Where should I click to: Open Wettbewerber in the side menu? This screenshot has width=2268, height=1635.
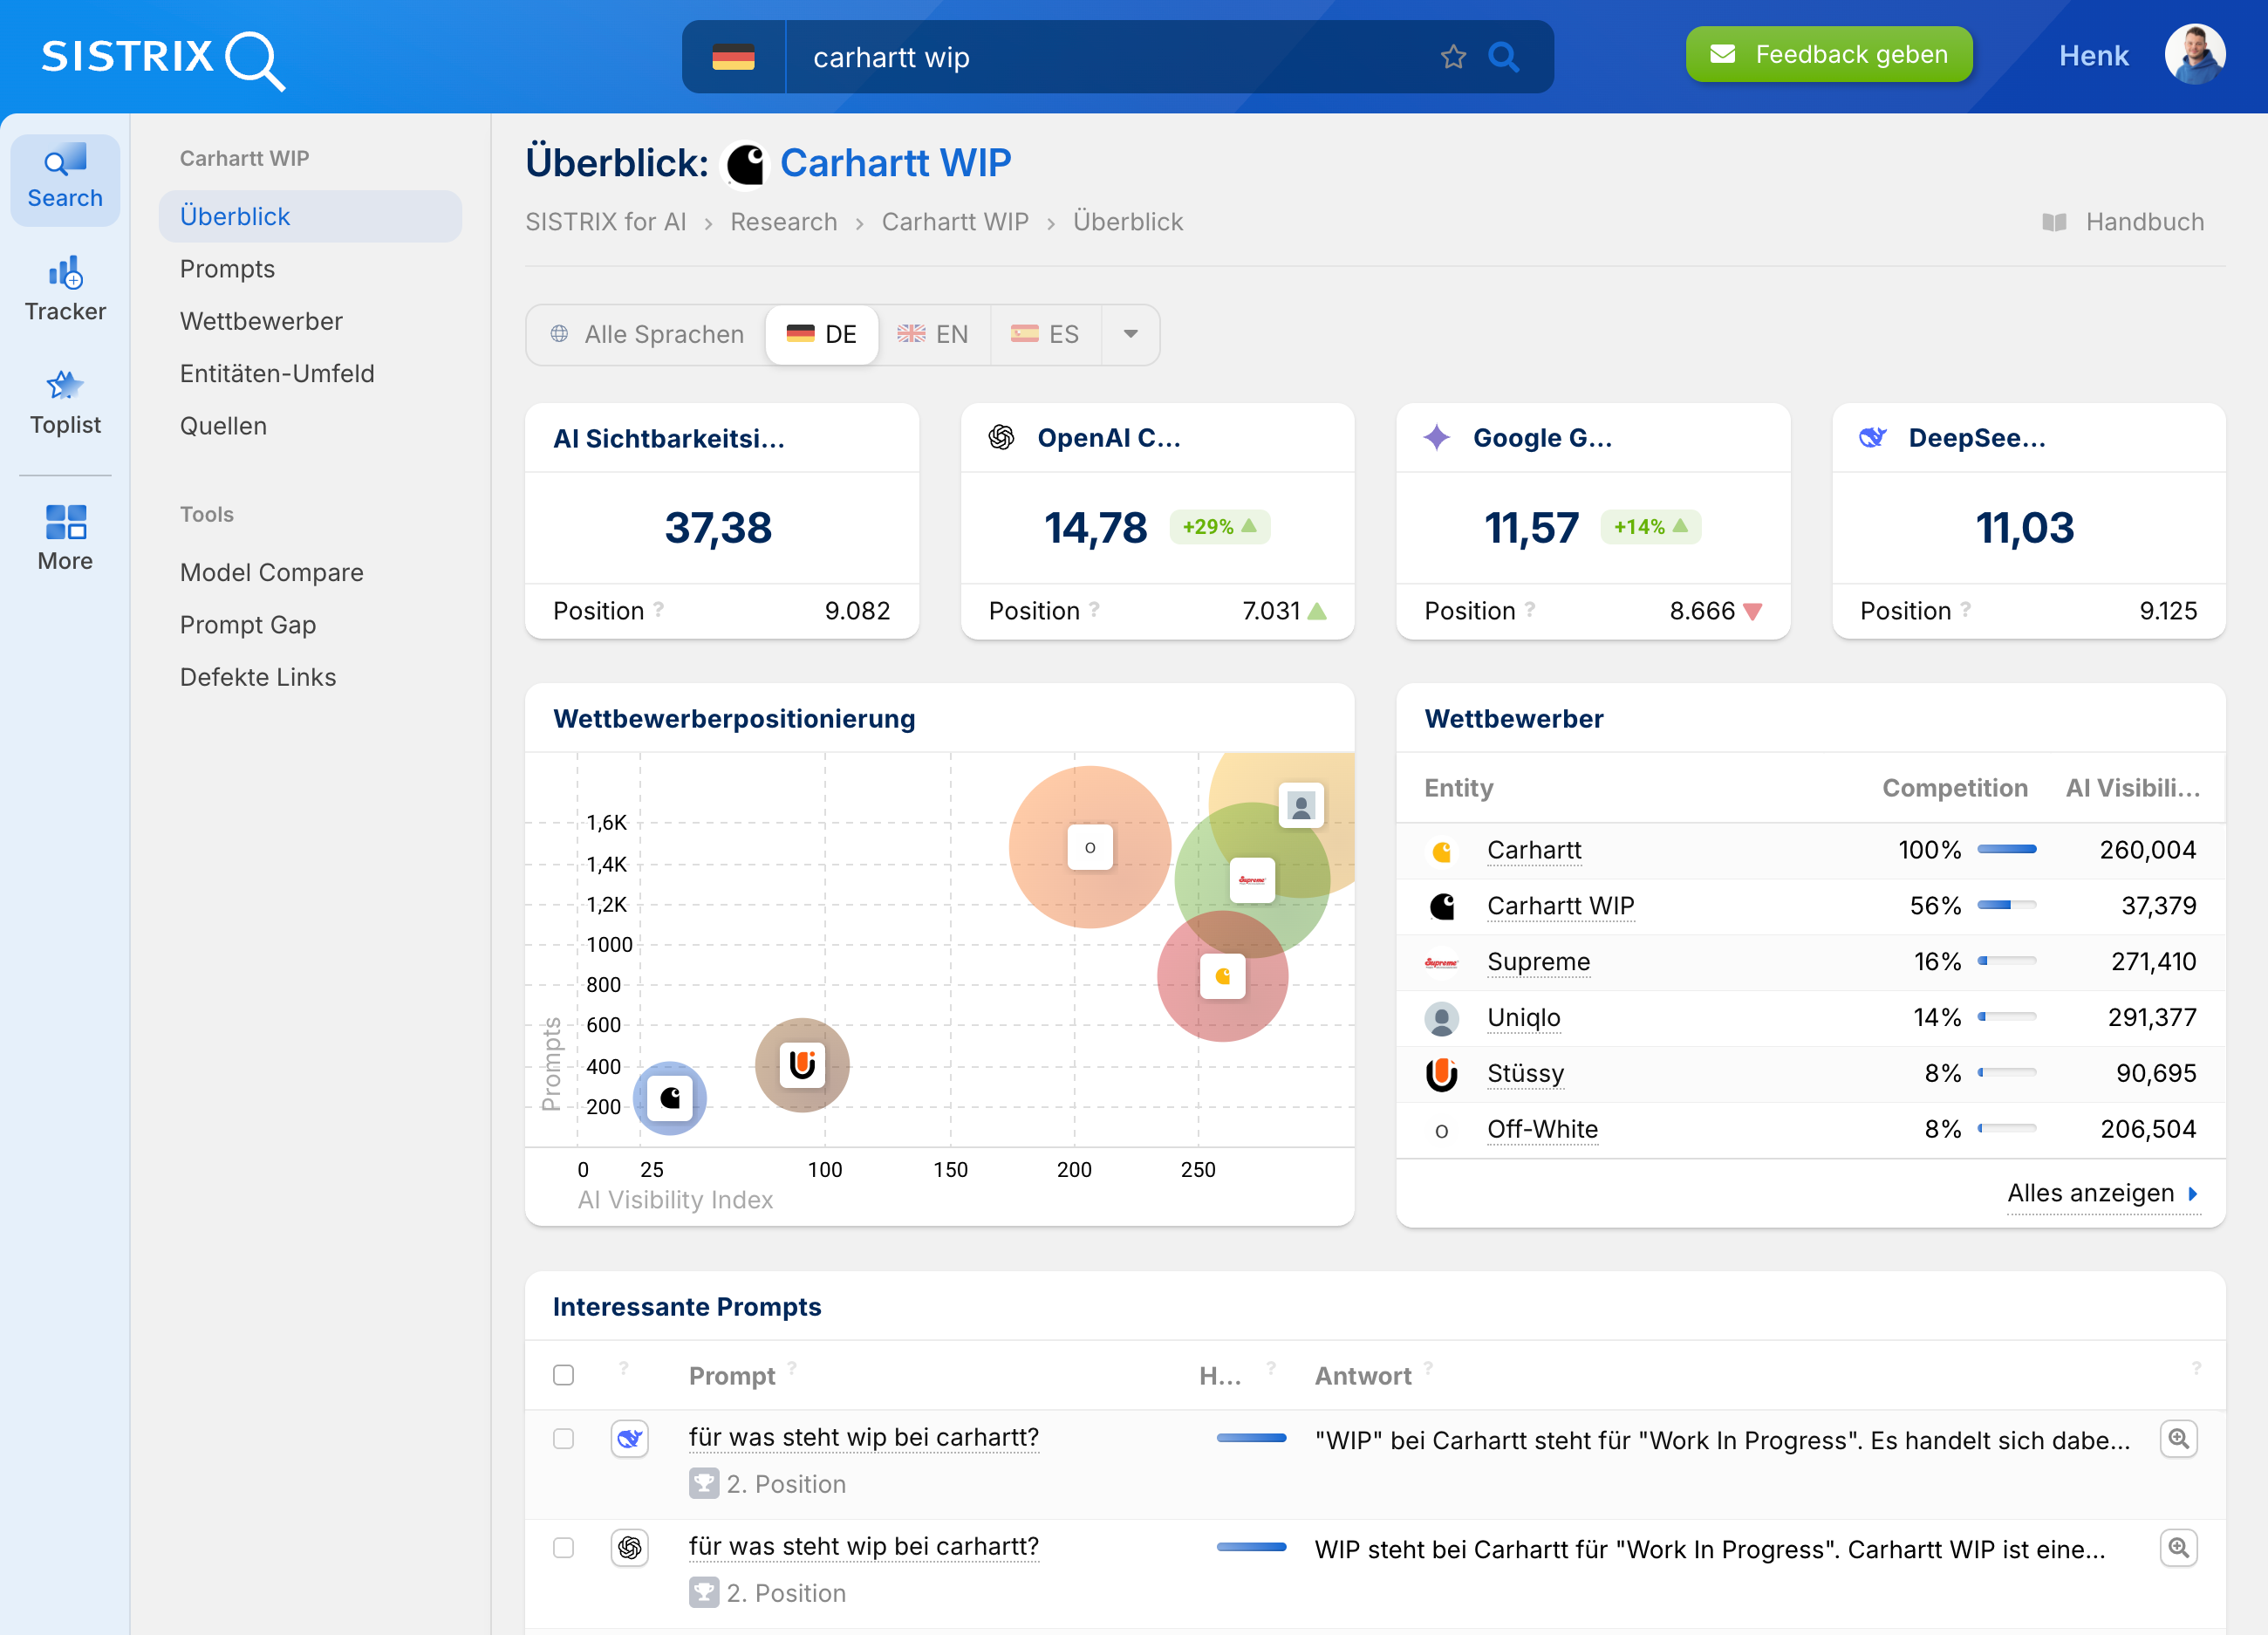click(x=261, y=321)
